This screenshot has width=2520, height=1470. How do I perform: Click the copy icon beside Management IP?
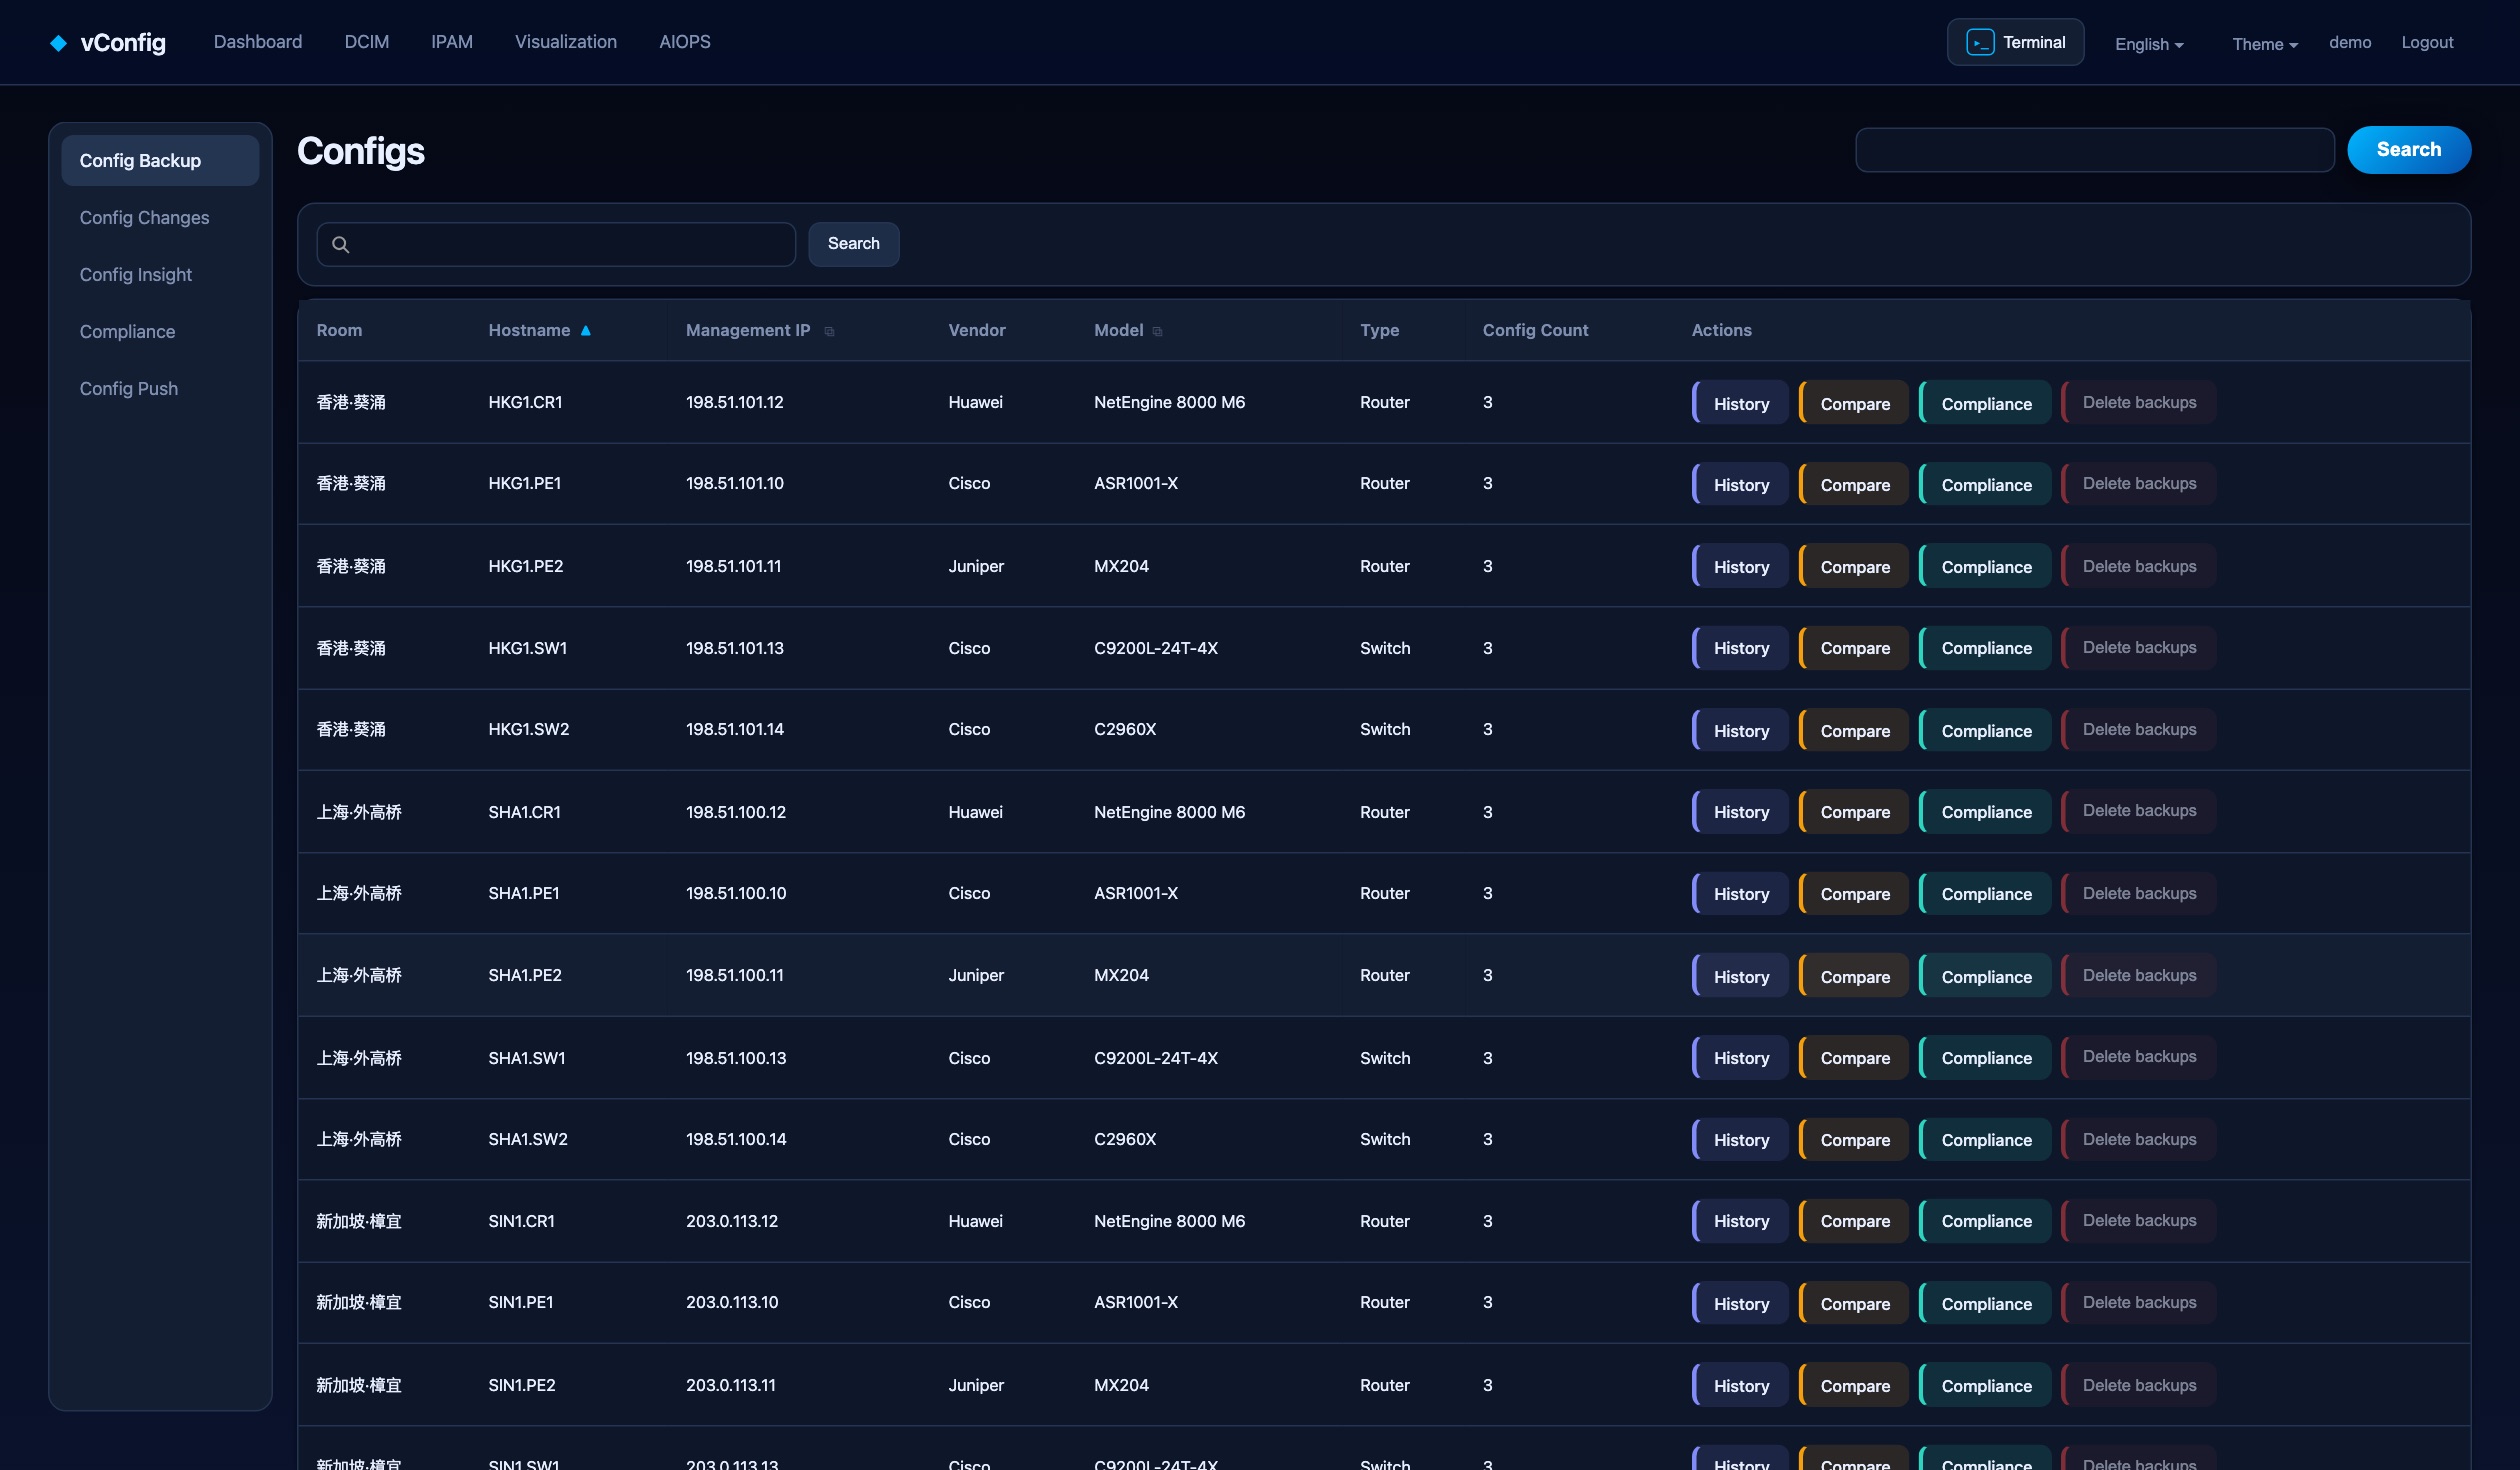(x=829, y=332)
